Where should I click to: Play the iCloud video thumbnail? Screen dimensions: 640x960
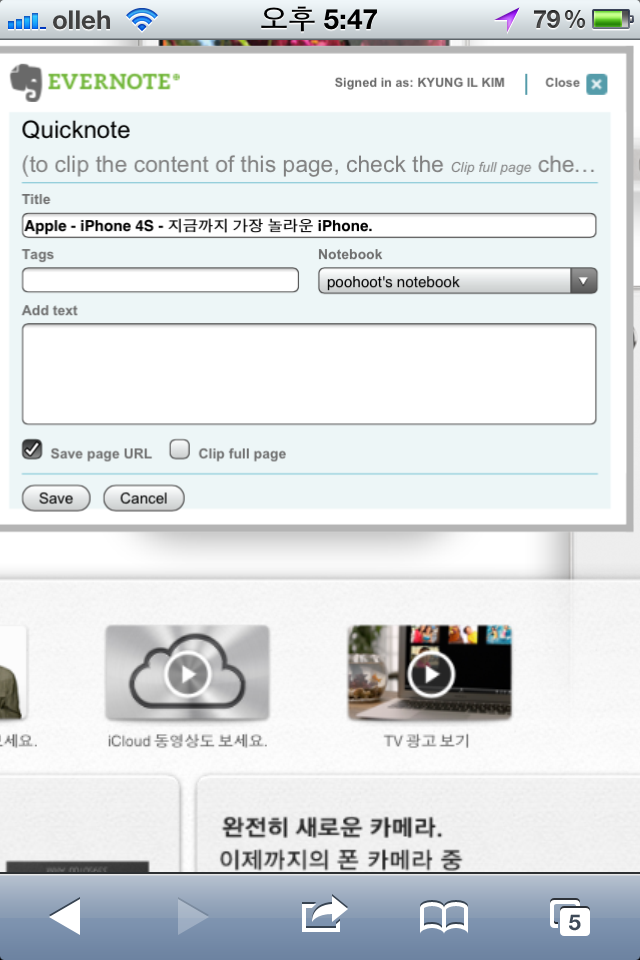click(187, 673)
